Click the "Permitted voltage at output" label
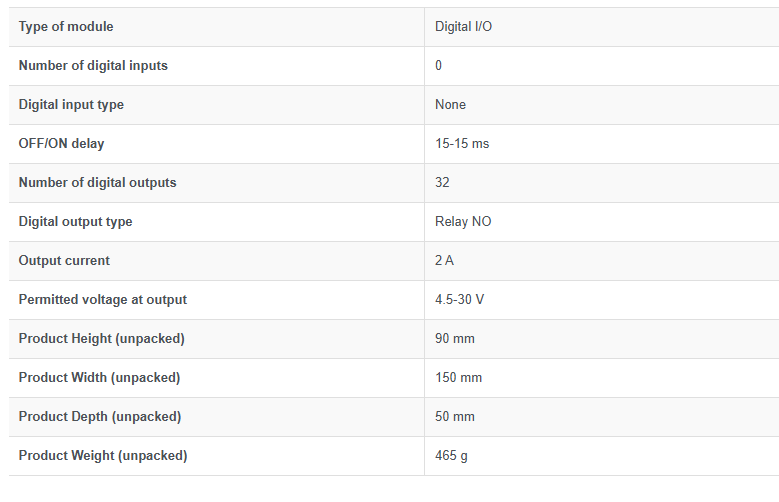 coord(102,300)
